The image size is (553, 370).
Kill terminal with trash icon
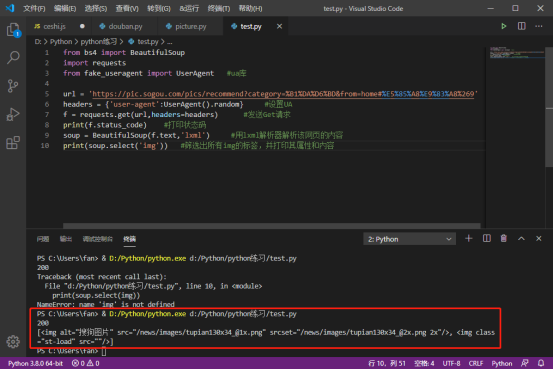[x=504, y=239]
